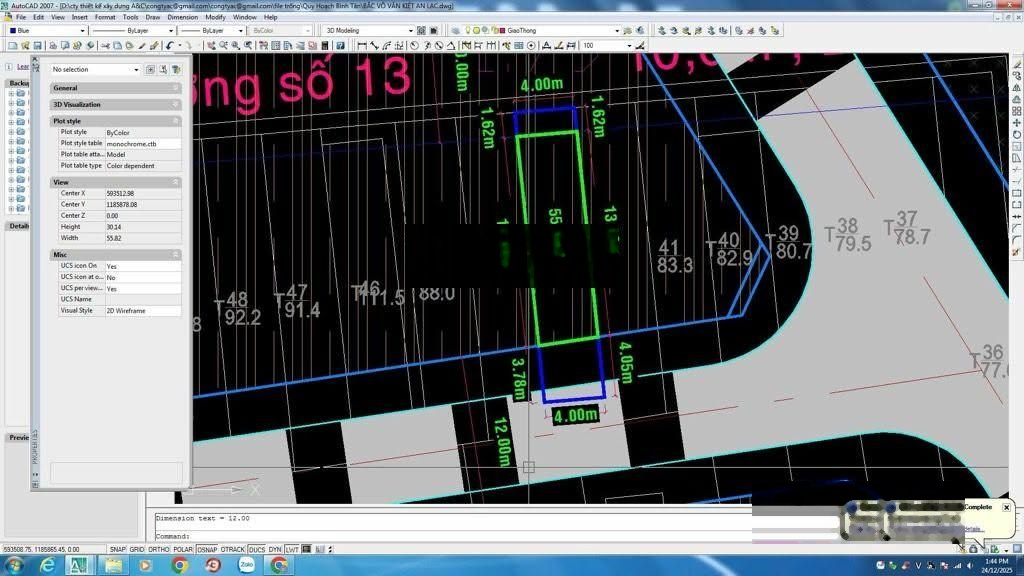
Task: Select the Linear dimension tool
Action: point(362,45)
